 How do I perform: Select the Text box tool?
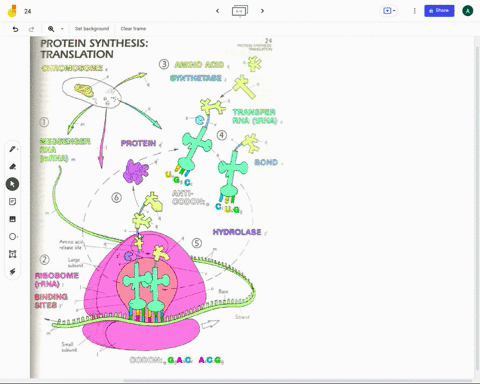pyautogui.click(x=13, y=254)
